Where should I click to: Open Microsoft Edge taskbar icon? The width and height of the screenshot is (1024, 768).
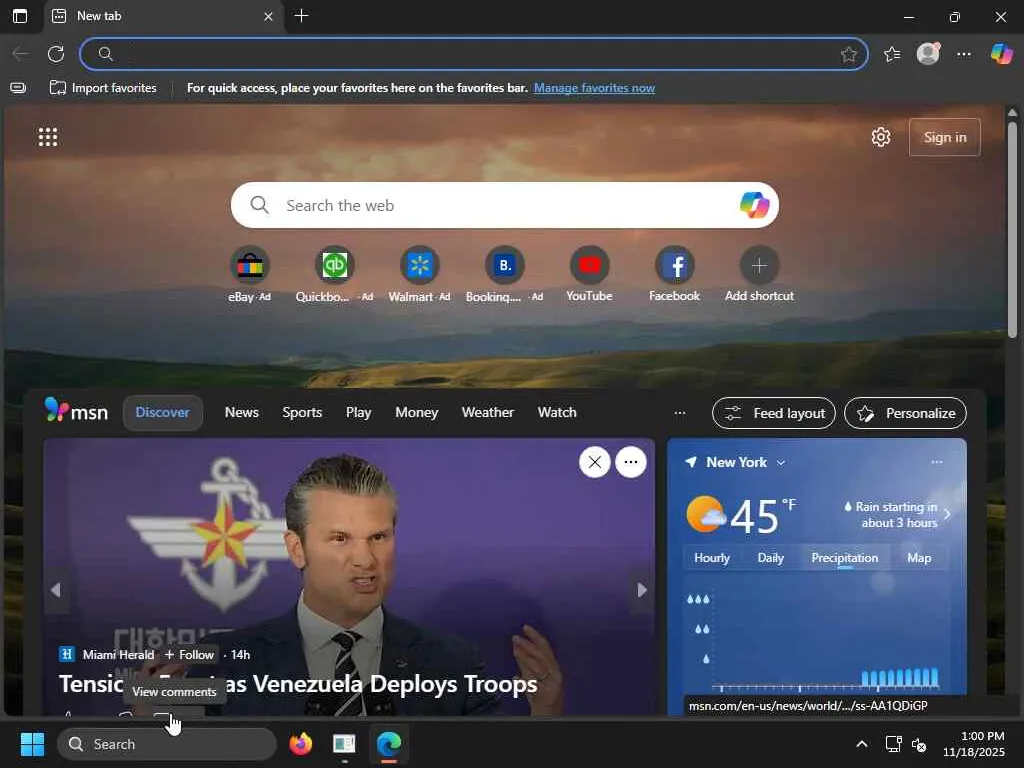[x=389, y=744]
